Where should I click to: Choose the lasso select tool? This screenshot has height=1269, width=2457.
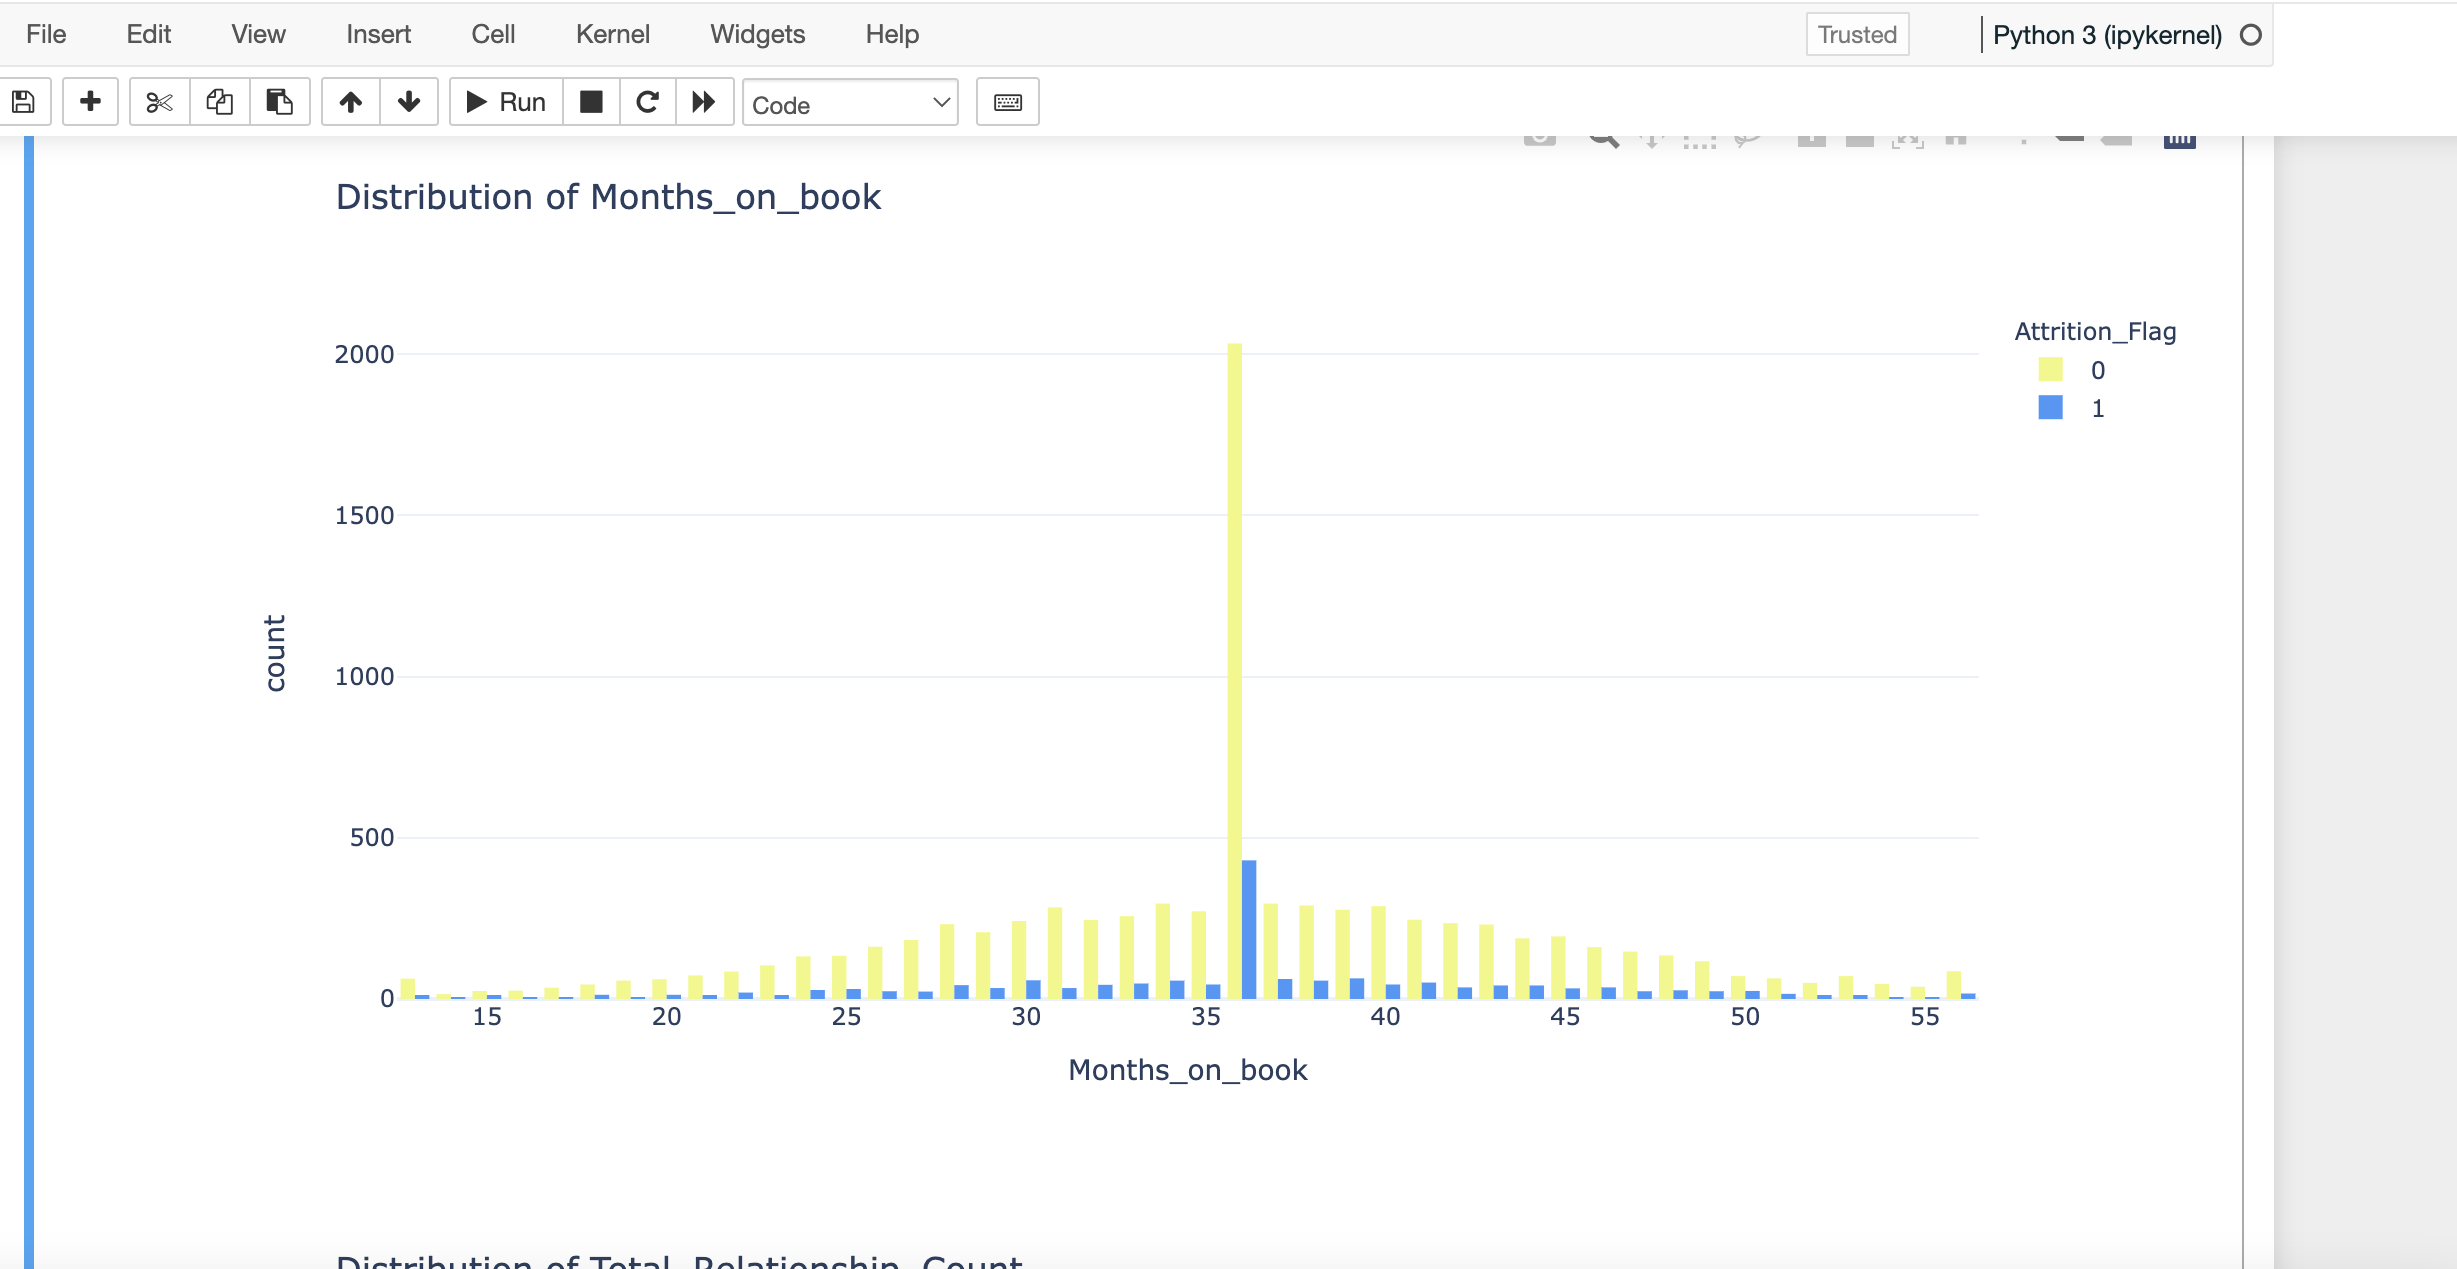tap(1748, 140)
